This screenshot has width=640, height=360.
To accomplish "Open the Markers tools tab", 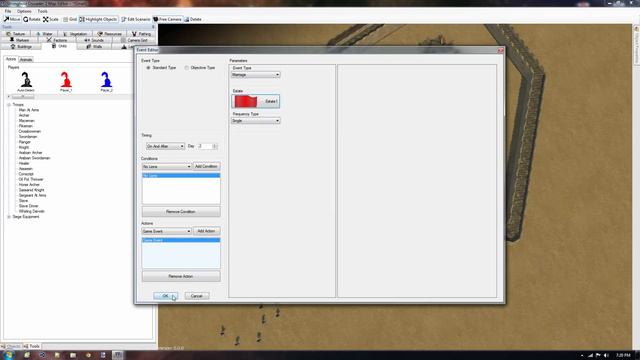I will [19, 40].
